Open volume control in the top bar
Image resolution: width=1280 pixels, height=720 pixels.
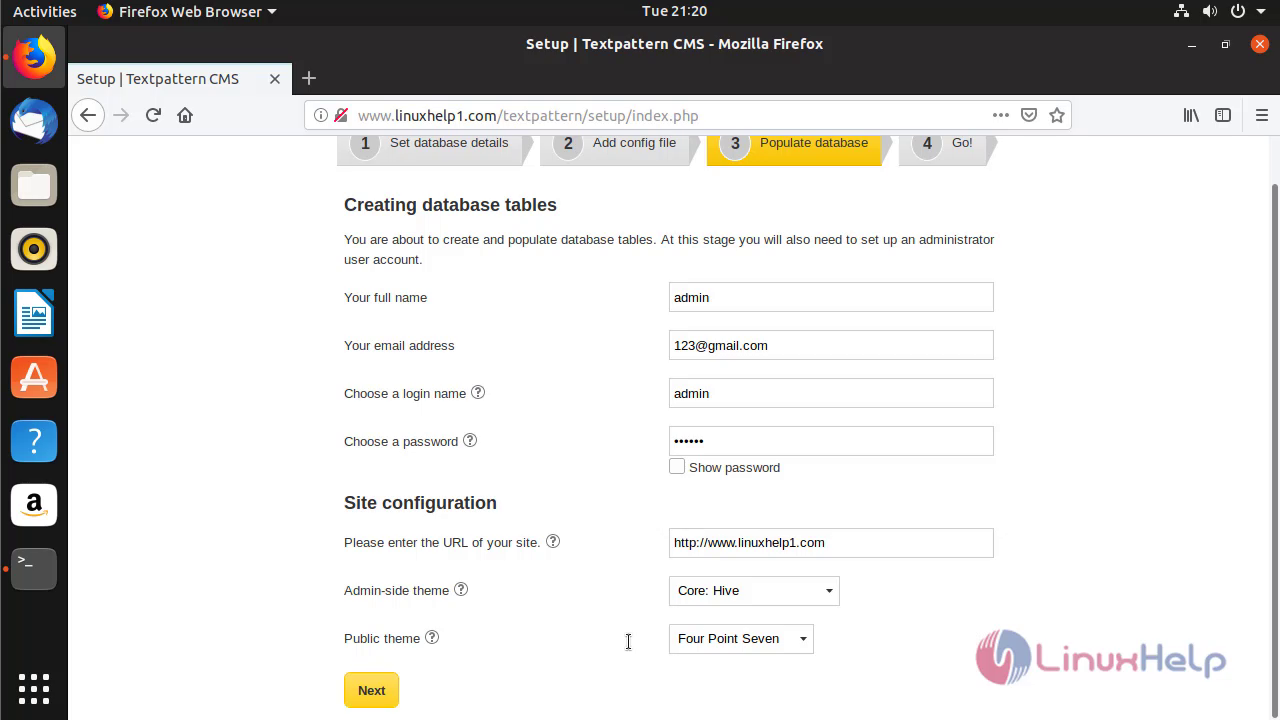click(1210, 11)
